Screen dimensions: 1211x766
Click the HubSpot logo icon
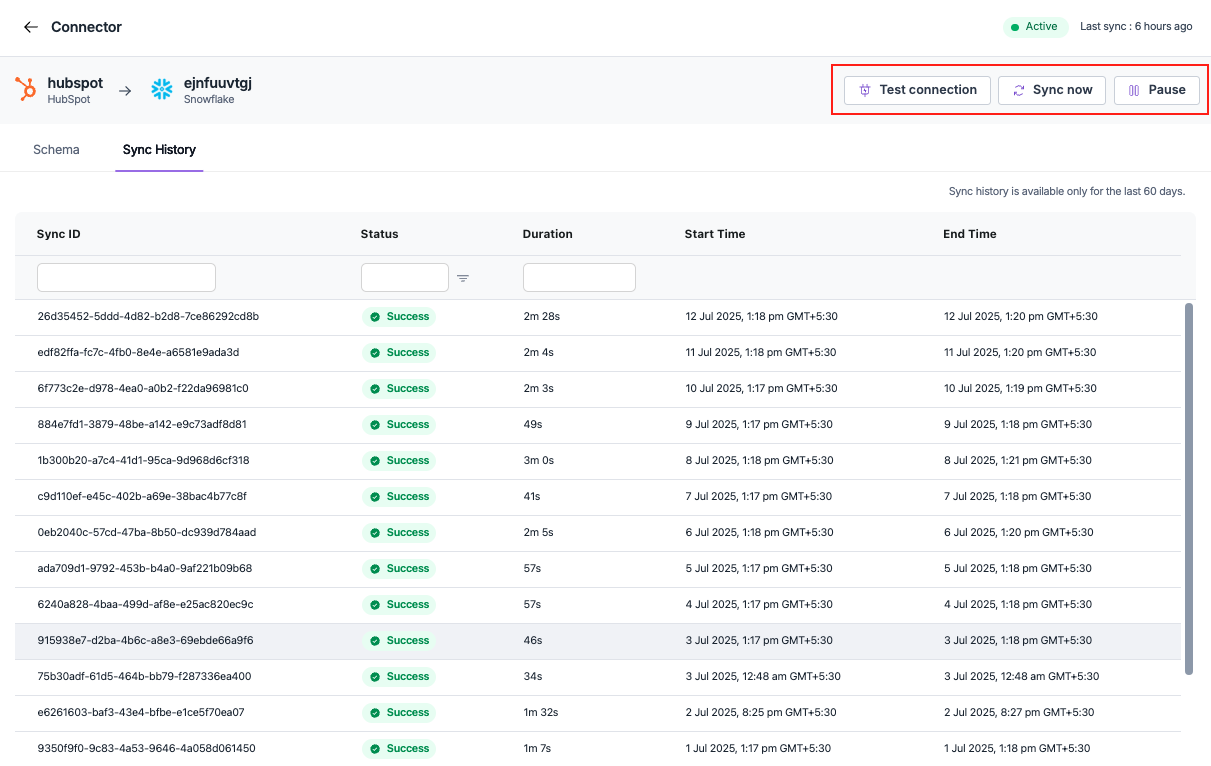click(x=26, y=90)
